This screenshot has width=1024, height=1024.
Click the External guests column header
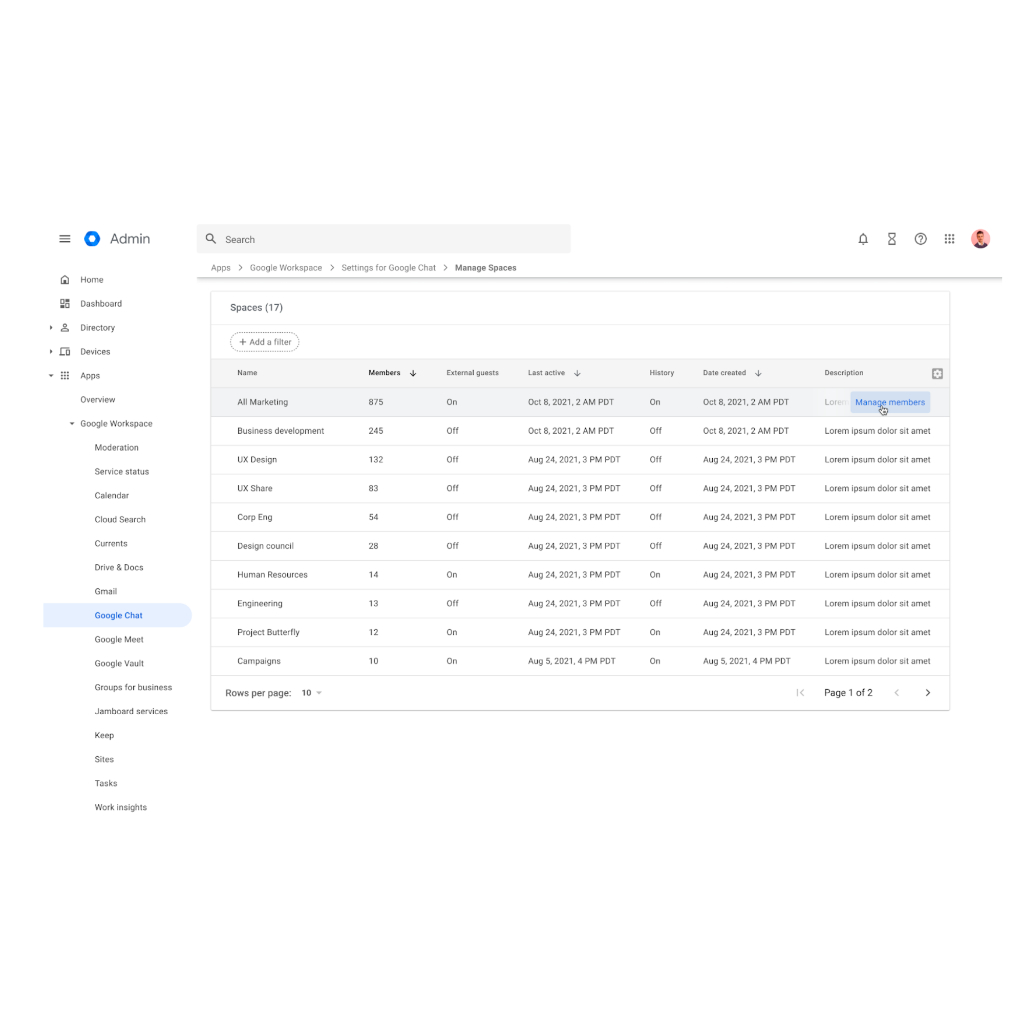(472, 373)
